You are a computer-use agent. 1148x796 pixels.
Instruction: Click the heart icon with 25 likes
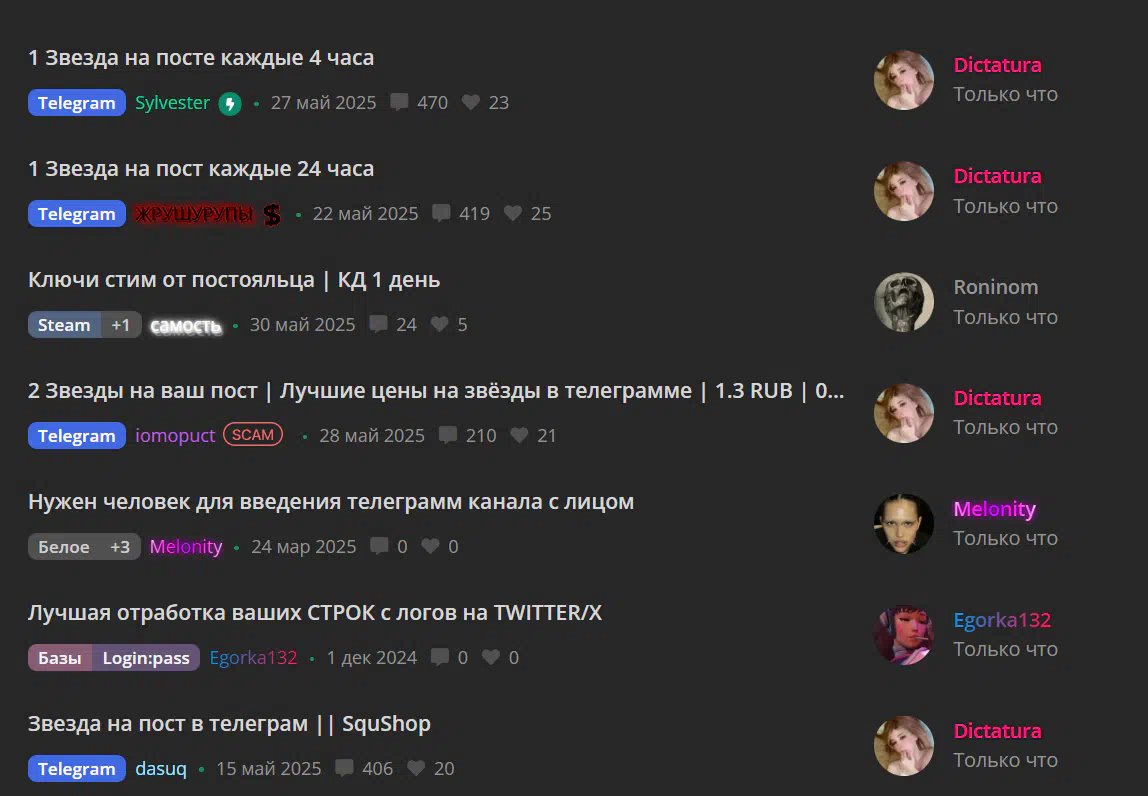513,213
